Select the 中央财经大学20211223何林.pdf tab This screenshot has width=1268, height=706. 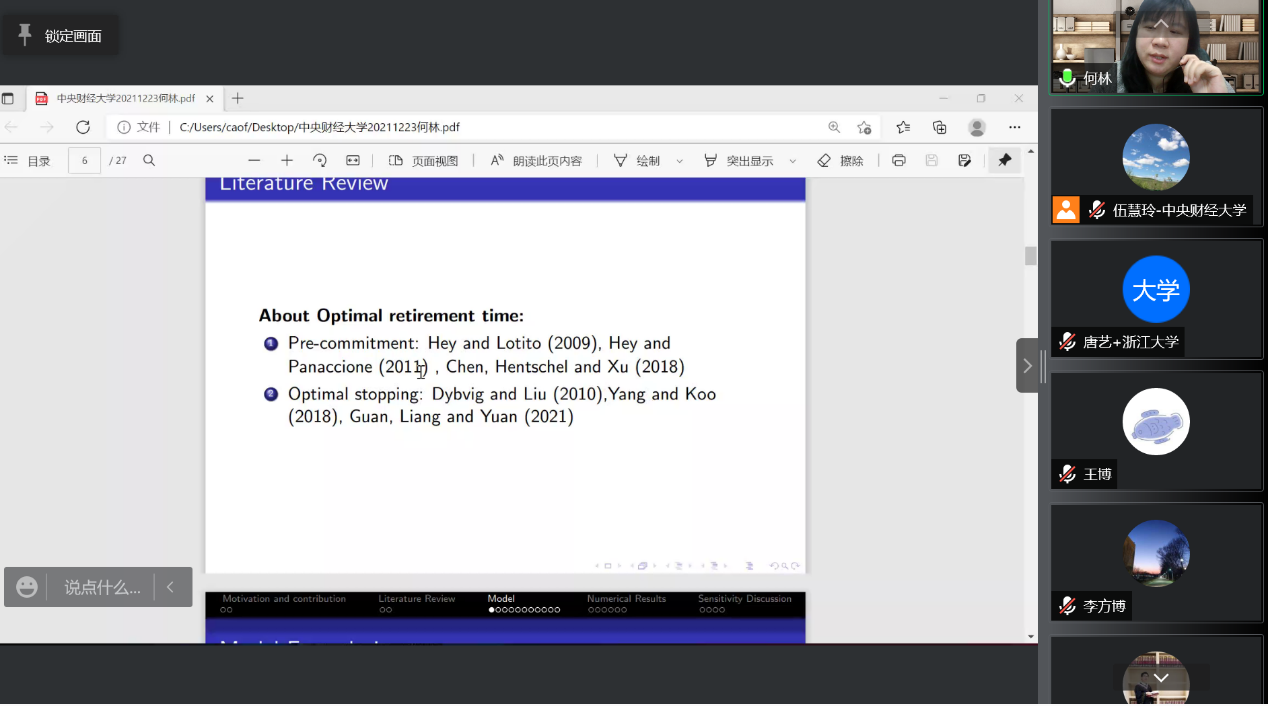tap(120, 99)
